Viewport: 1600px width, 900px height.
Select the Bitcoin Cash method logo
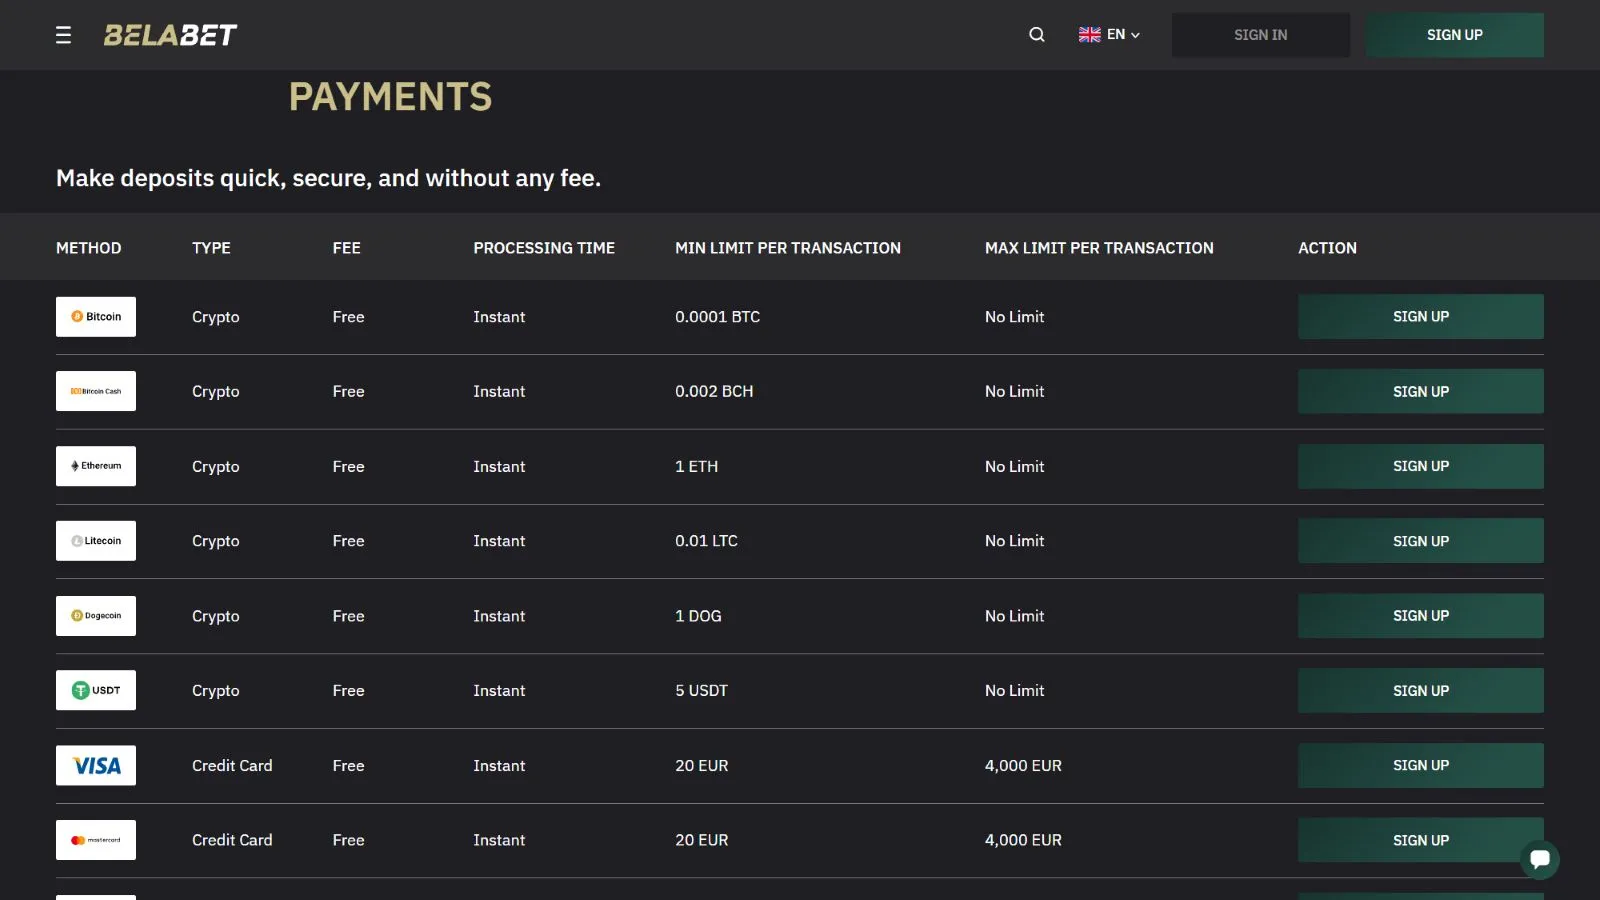[96, 391]
